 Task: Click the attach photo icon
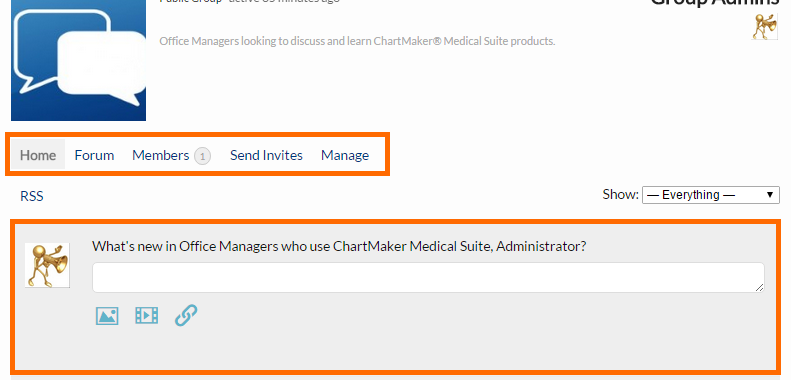[107, 316]
